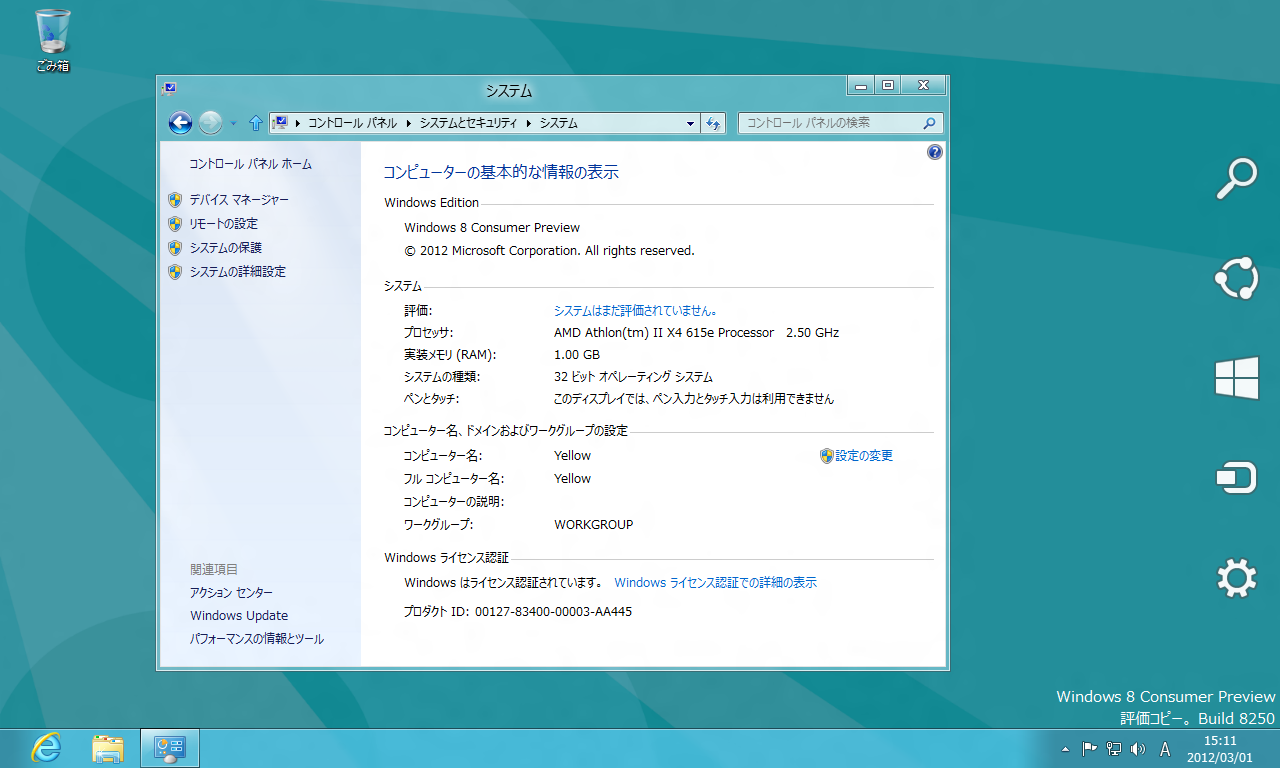Open リモートの設定 in the sidebar
This screenshot has height=768, width=1280.
pos(223,224)
